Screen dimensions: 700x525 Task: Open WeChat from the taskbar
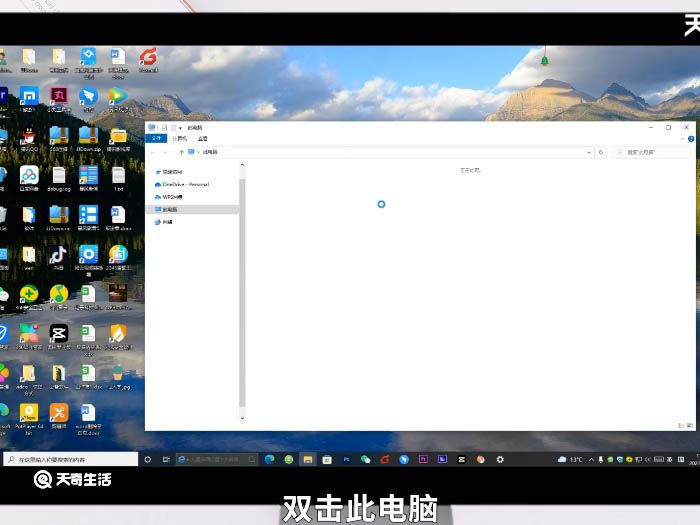[366, 459]
